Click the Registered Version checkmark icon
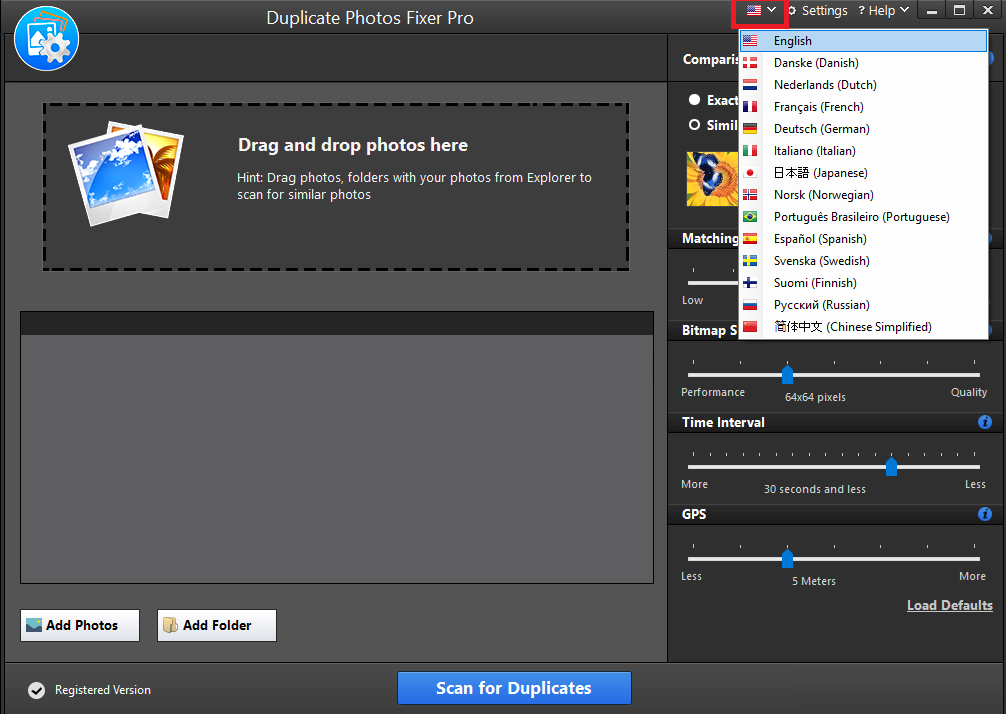Viewport: 1006px width, 714px height. (x=37, y=690)
